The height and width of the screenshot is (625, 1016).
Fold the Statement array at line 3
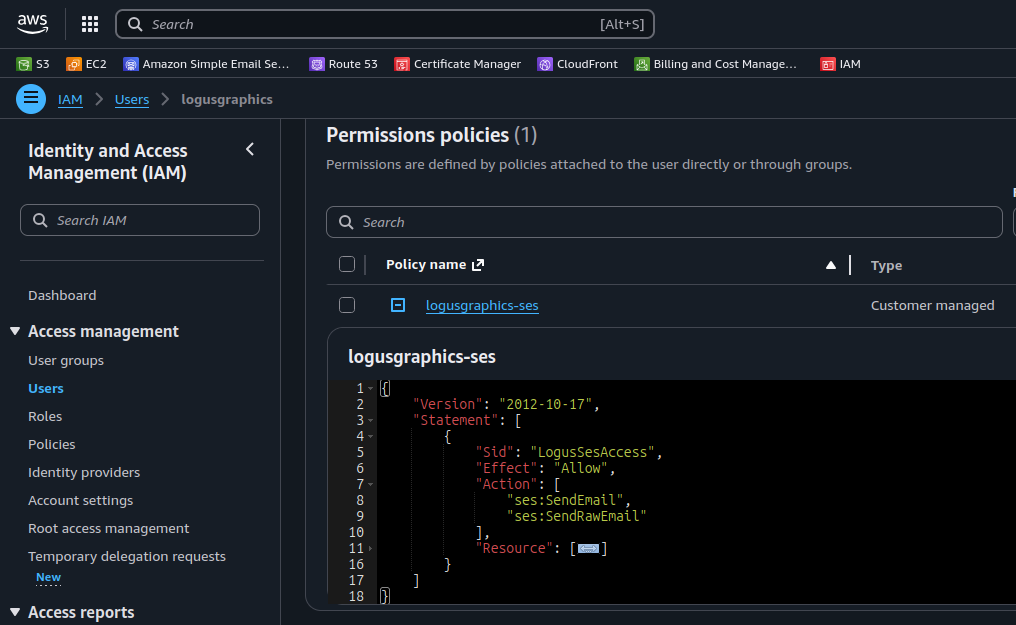[x=371, y=420]
